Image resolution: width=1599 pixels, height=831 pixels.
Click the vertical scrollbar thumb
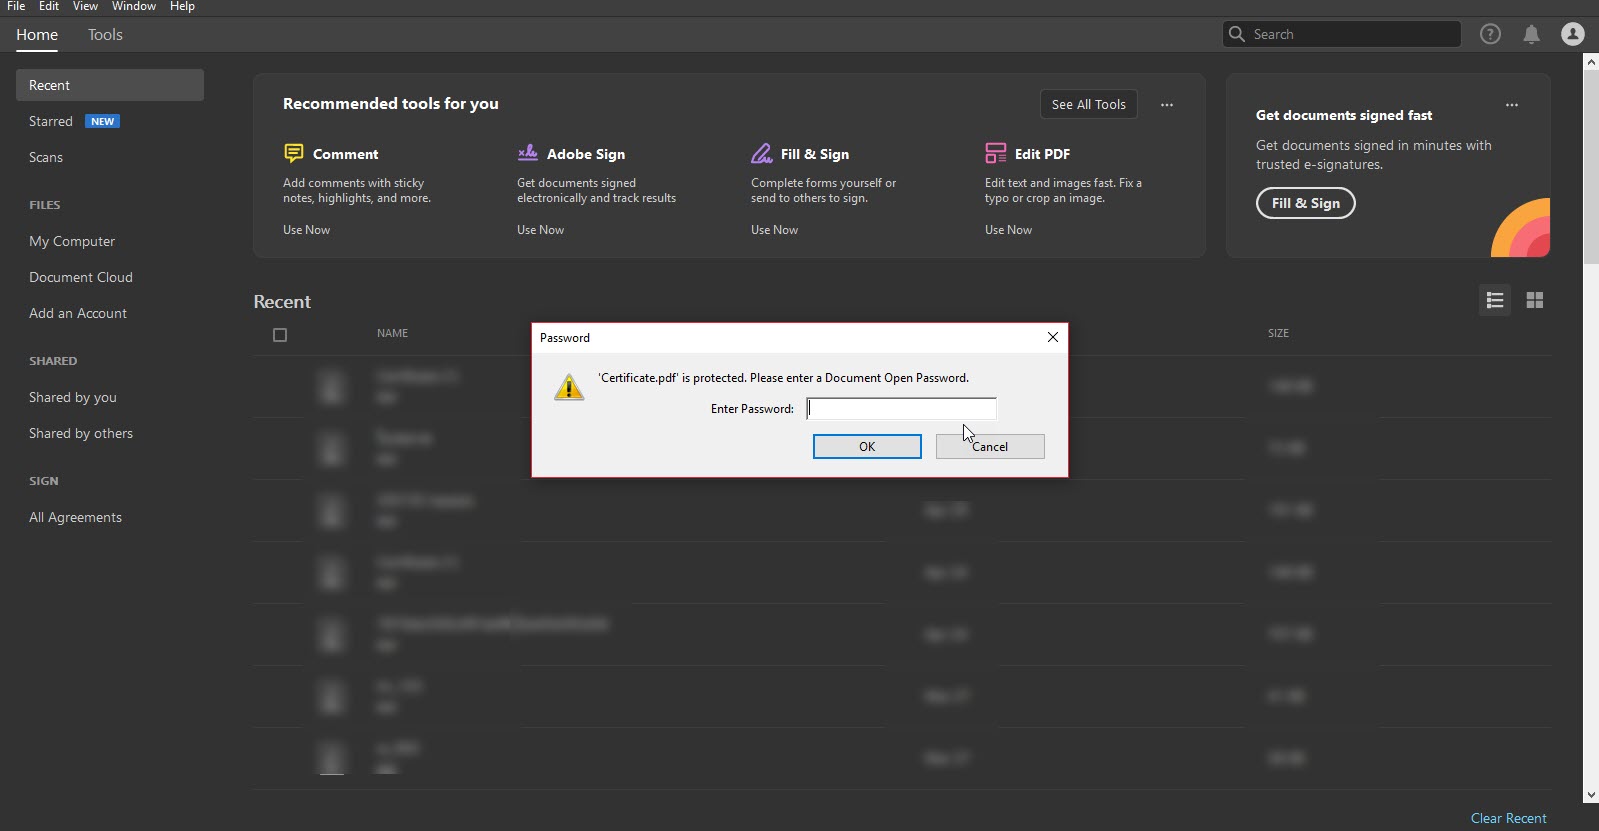click(x=1590, y=167)
